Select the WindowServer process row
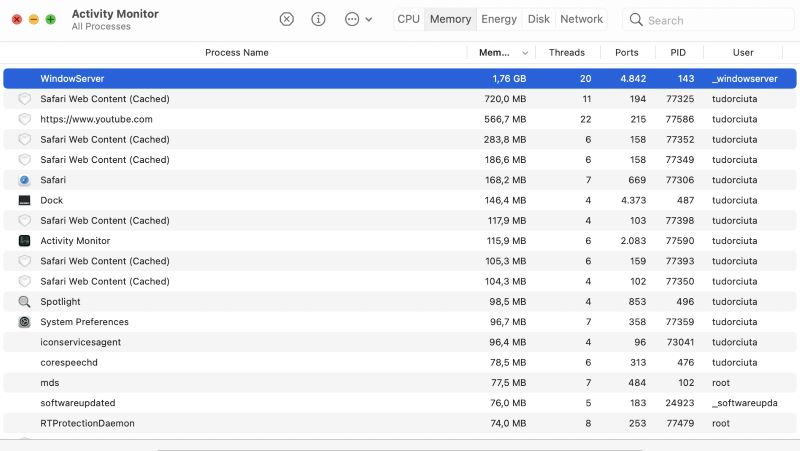 (399, 79)
